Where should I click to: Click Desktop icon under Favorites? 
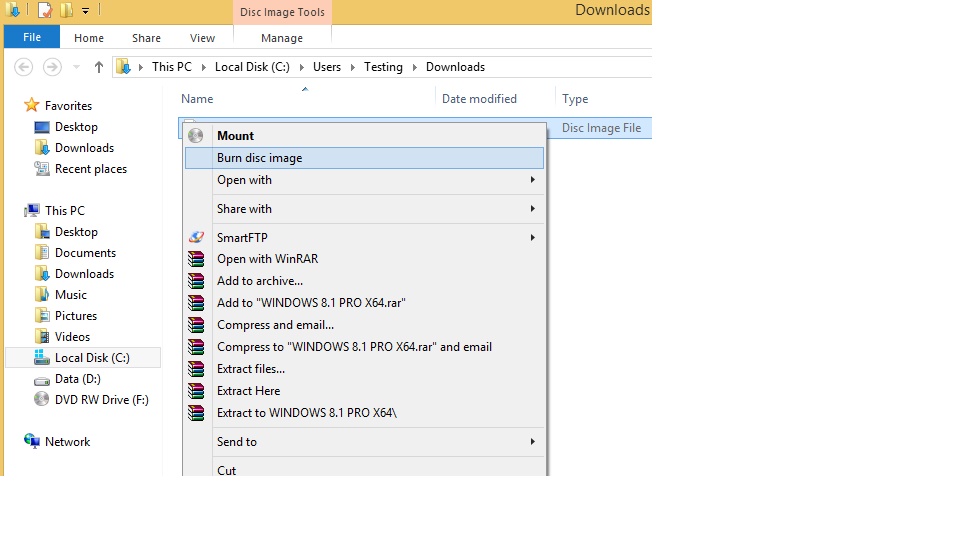pos(42,127)
